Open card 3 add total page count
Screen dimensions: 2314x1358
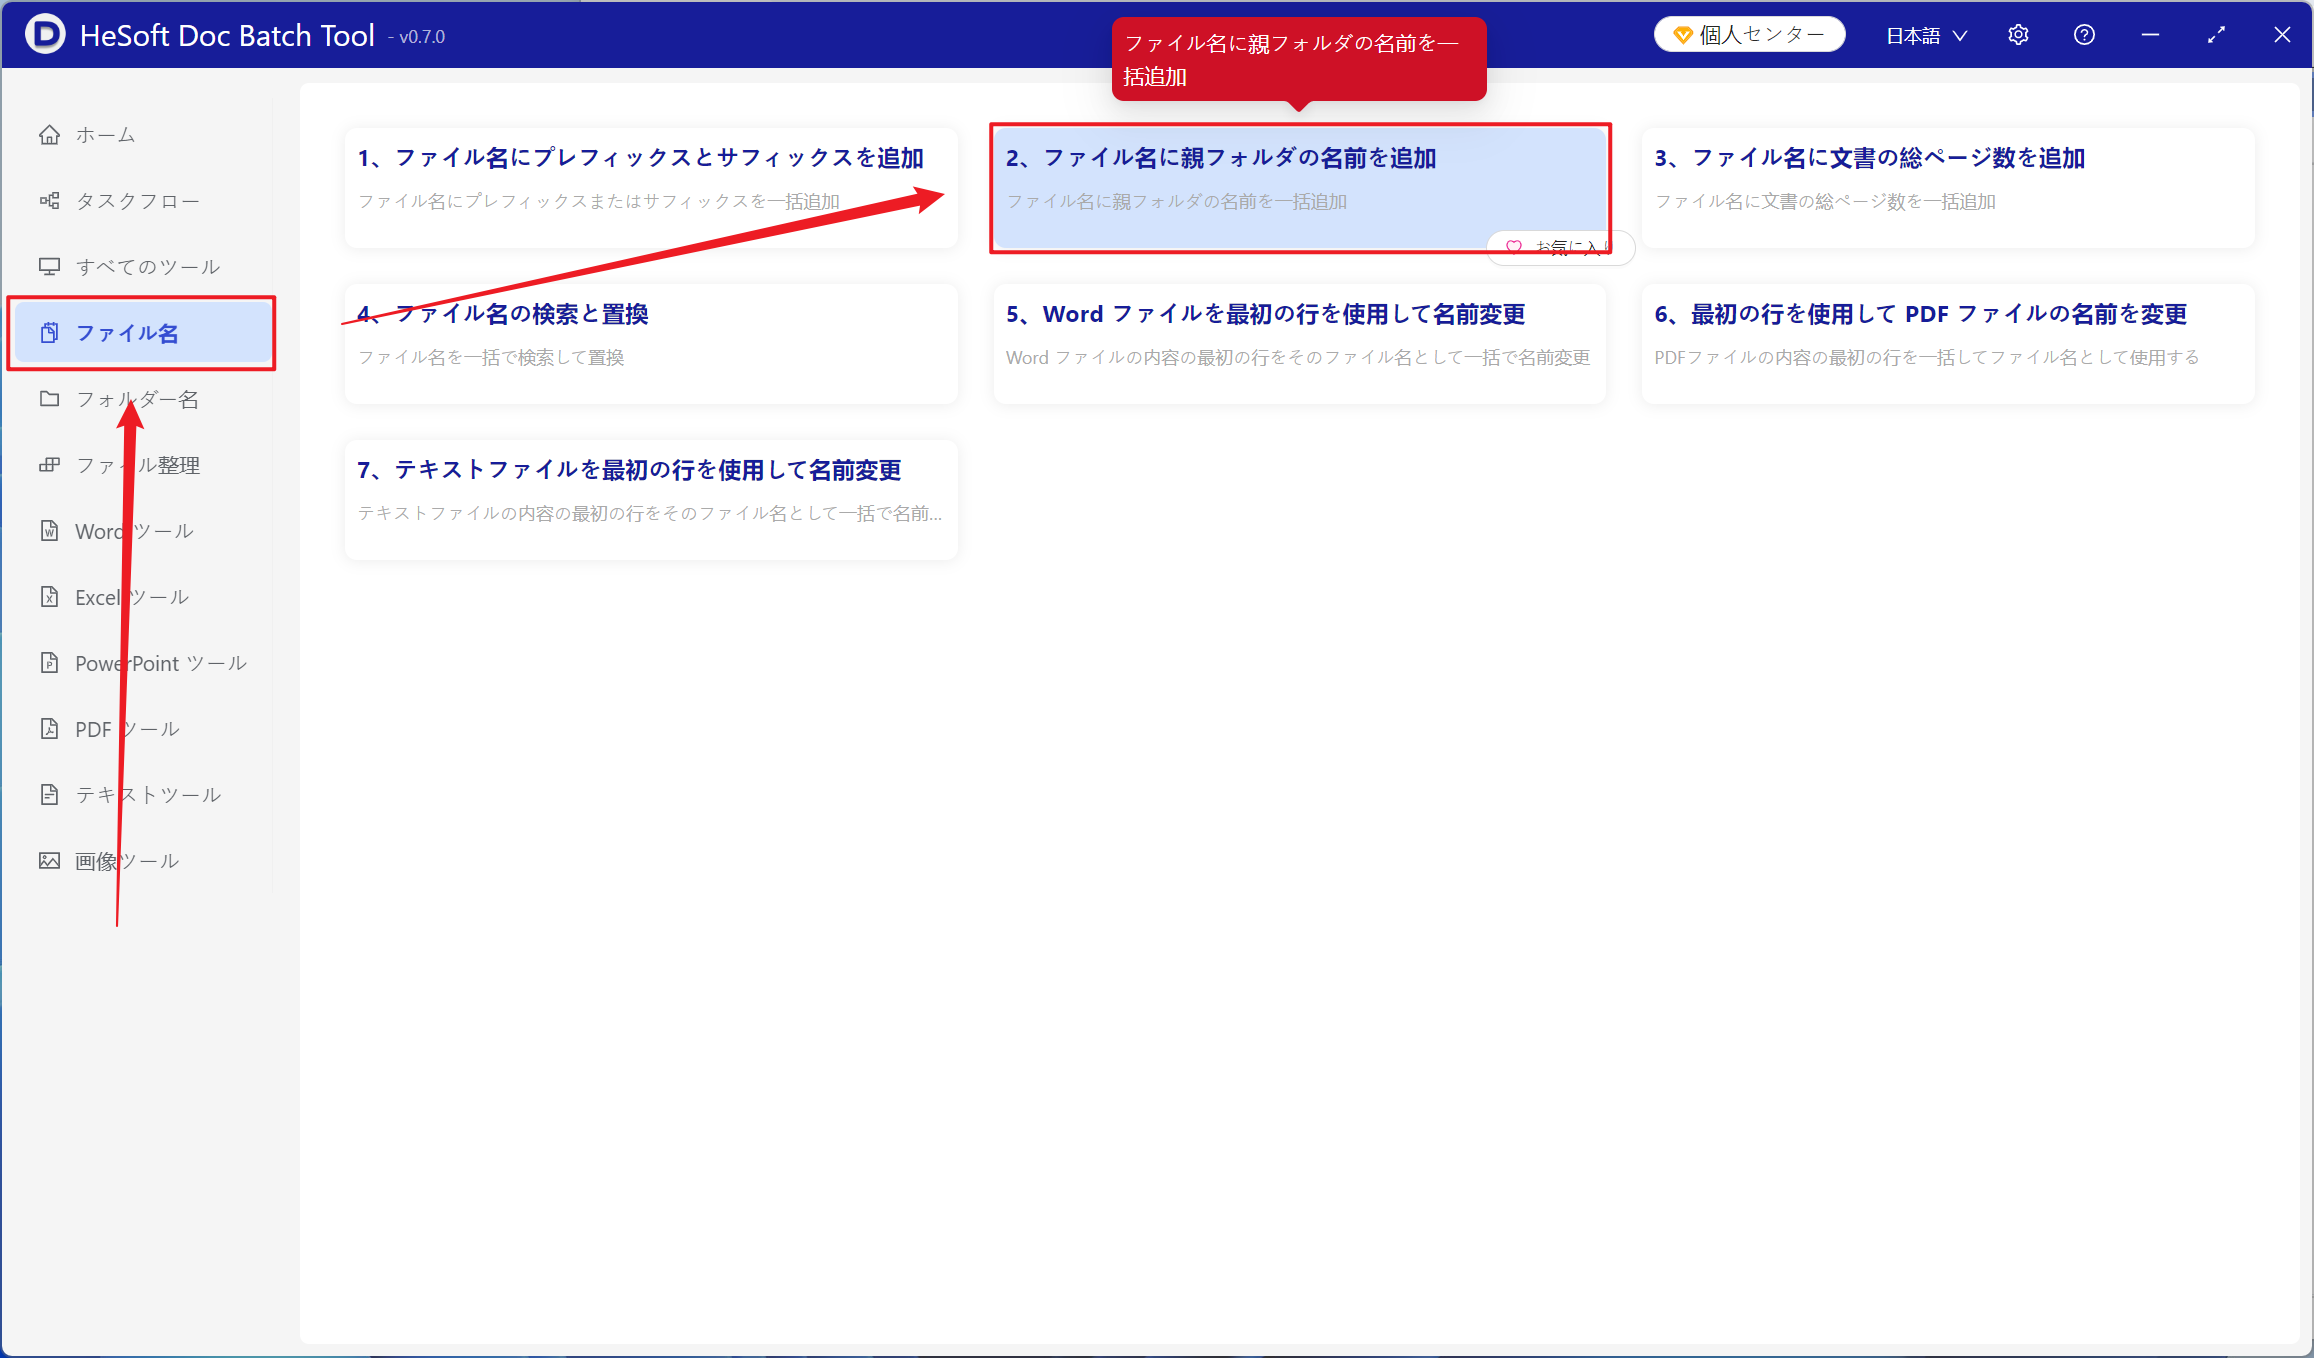(1947, 188)
